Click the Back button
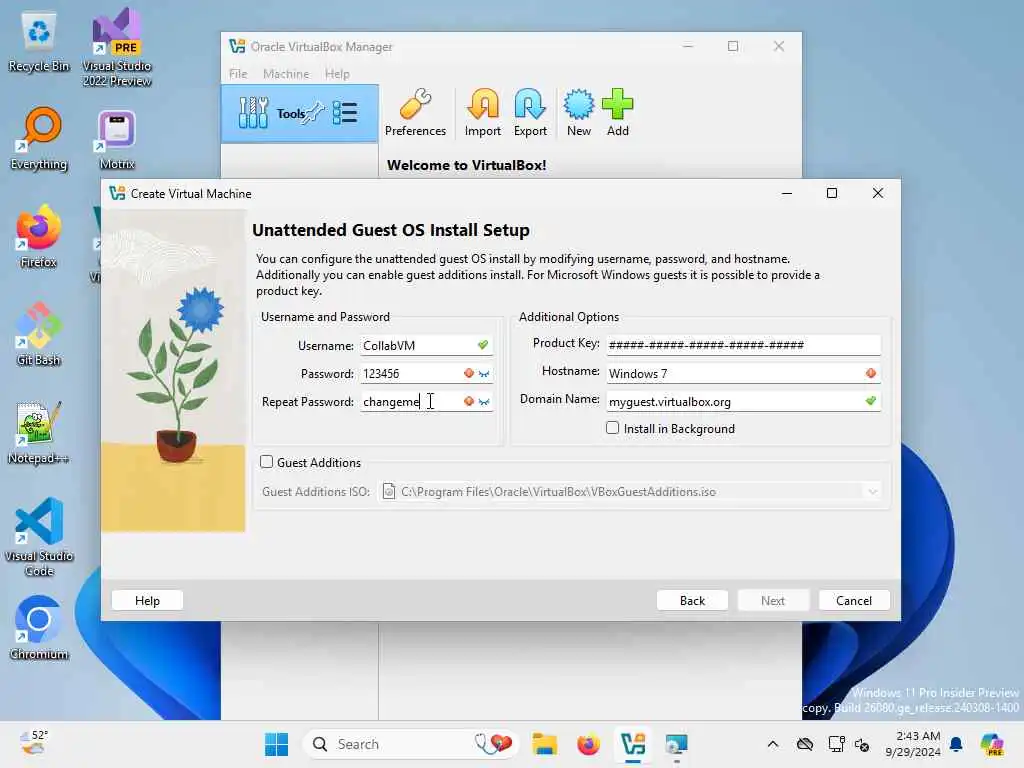Viewport: 1024px width, 768px height. pyautogui.click(x=692, y=601)
